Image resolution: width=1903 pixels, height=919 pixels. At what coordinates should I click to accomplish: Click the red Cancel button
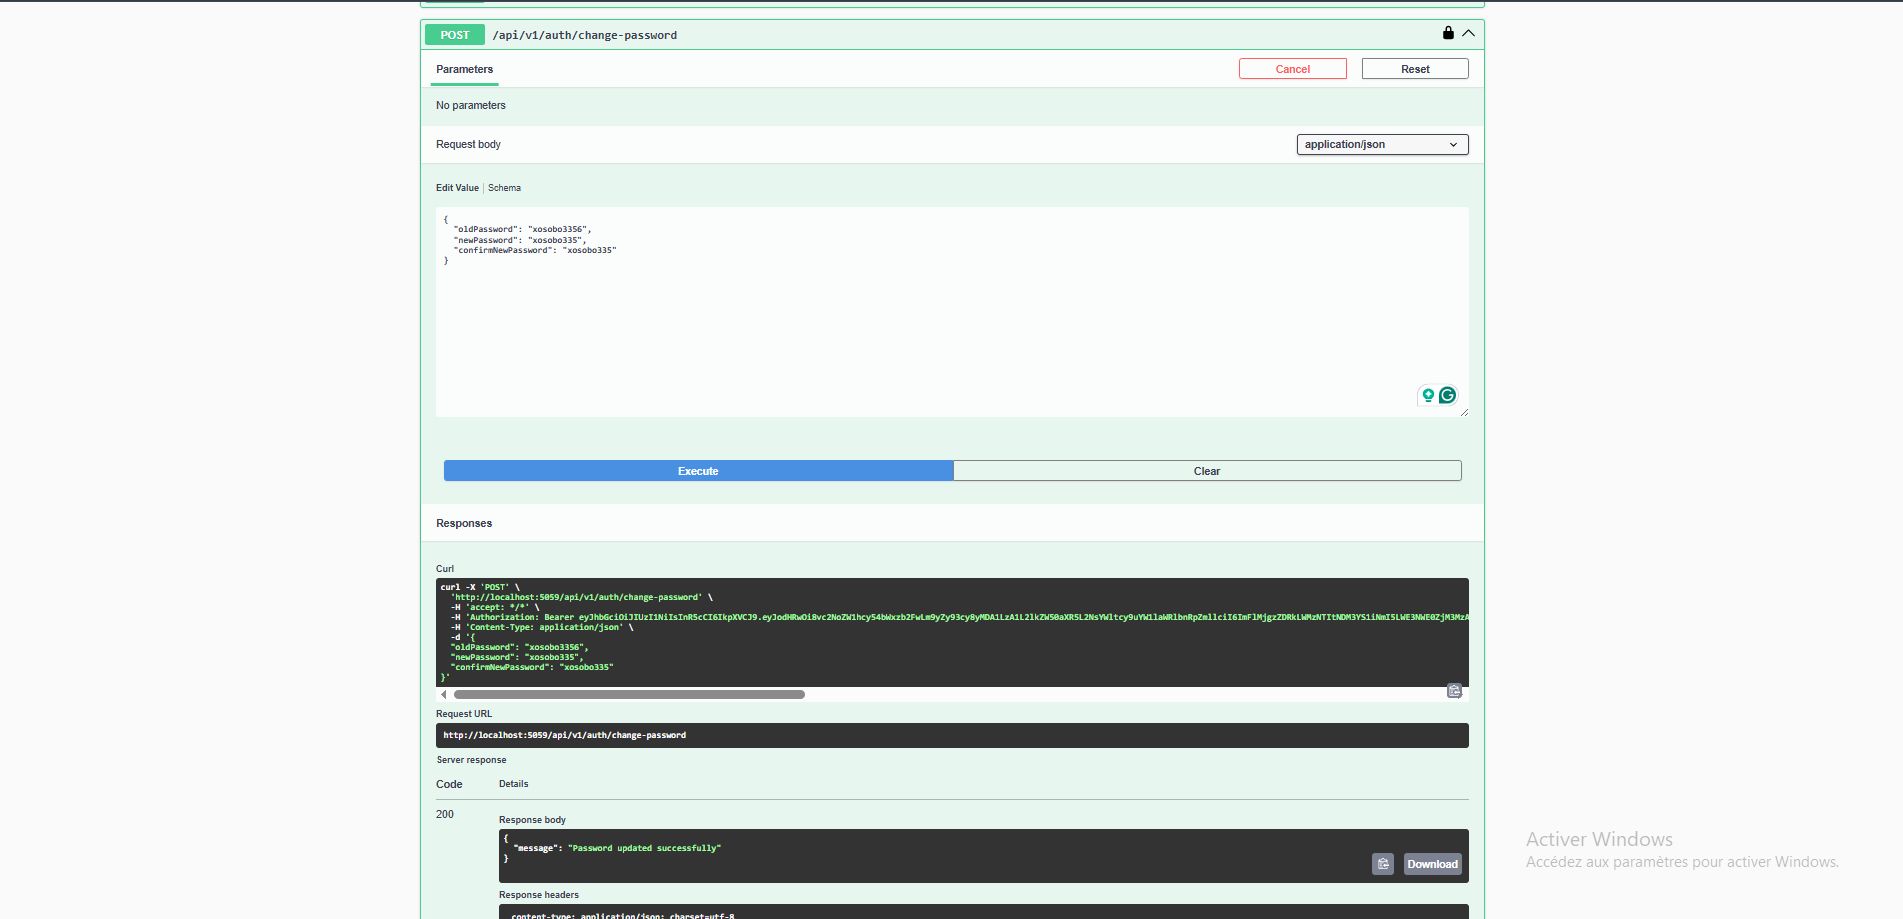point(1292,69)
